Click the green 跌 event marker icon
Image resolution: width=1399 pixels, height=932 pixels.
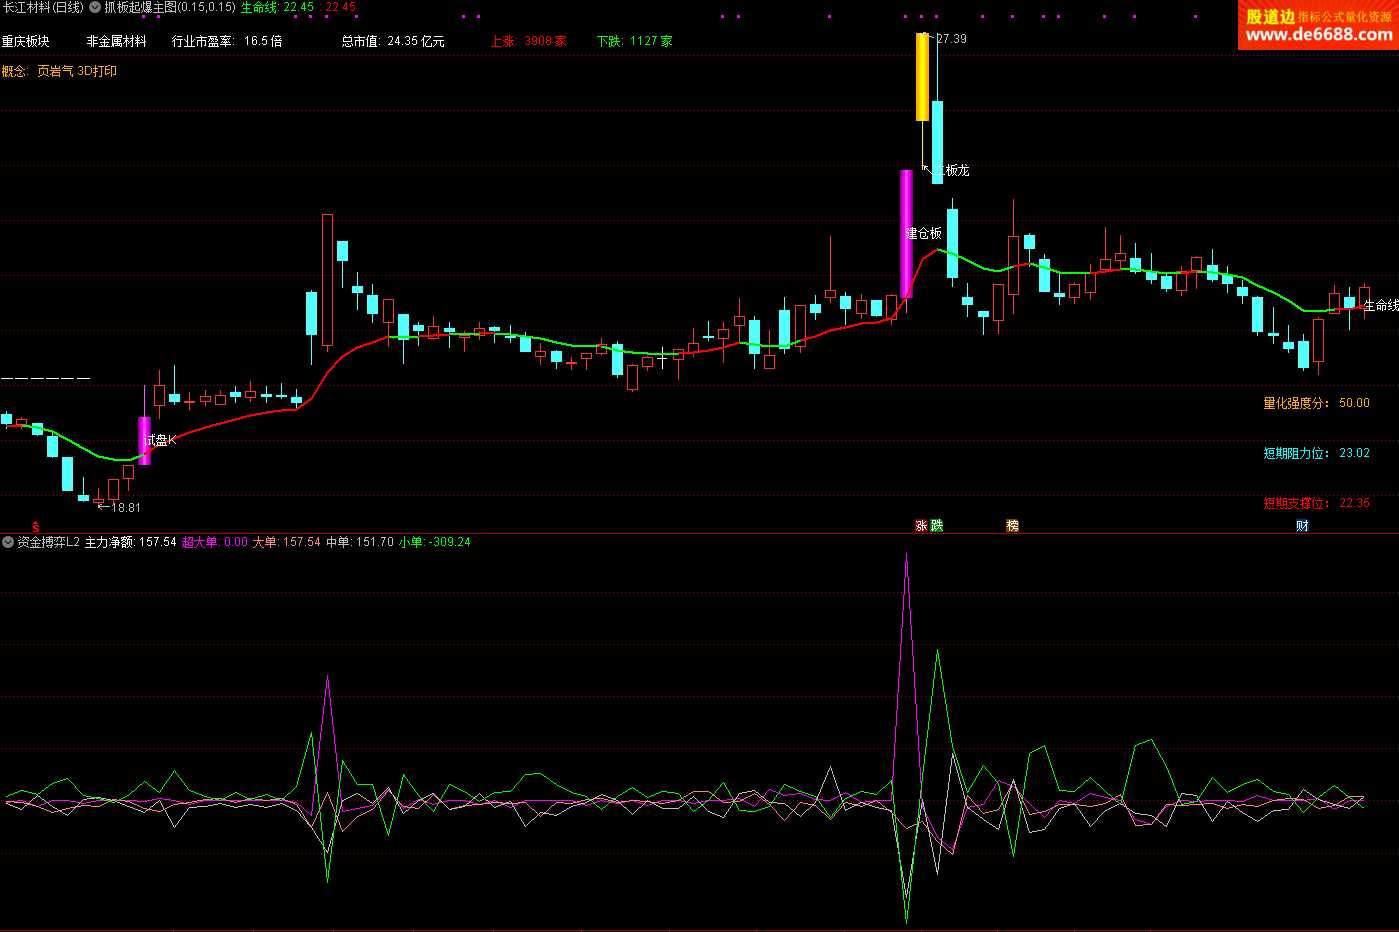pos(937,526)
